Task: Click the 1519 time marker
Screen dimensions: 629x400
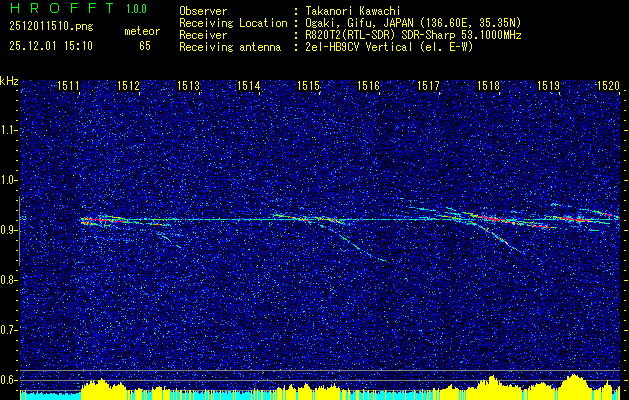Action: (x=548, y=85)
